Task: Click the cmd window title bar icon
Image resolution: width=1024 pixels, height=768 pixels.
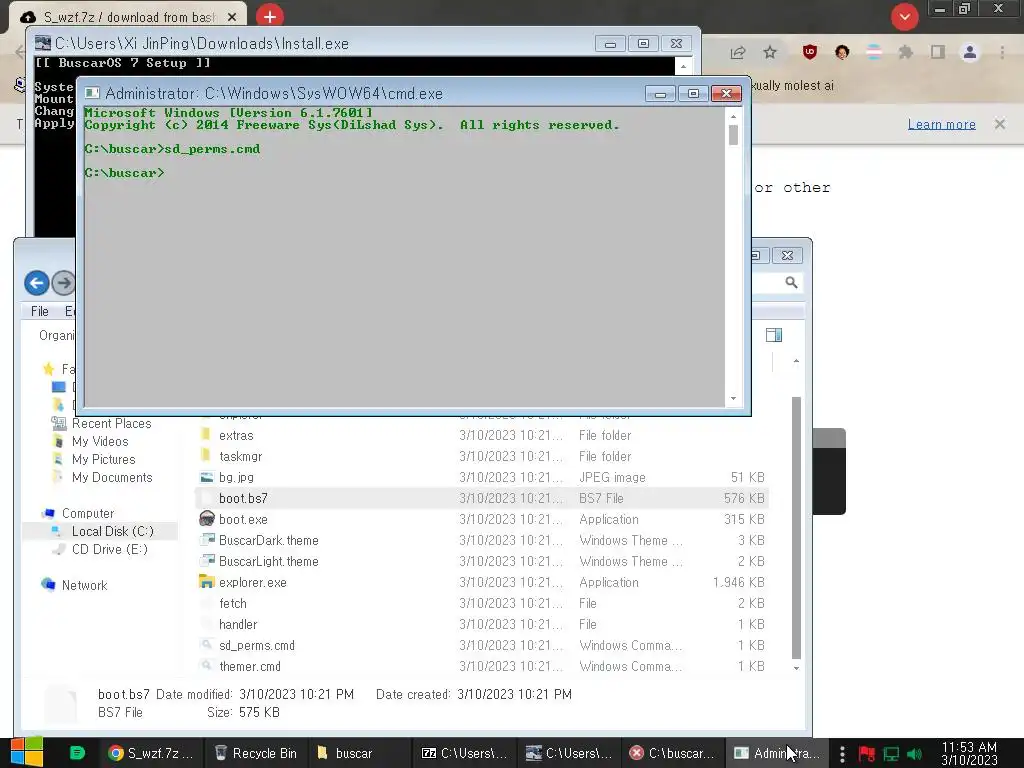Action: click(92, 93)
